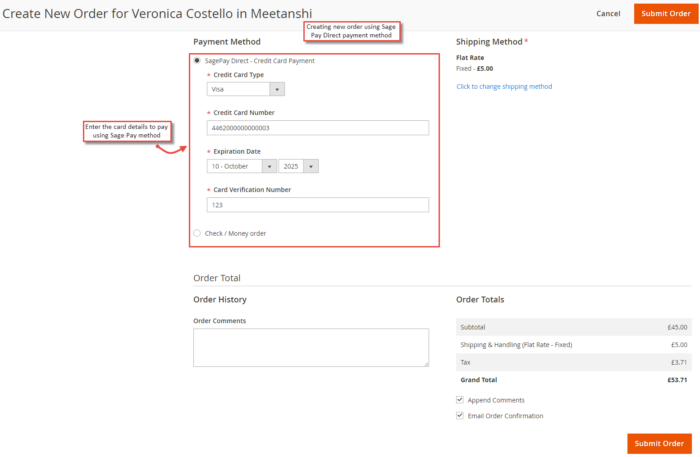Click the Card Verification Number field
Image resolution: width=700 pixels, height=457 pixels.
click(317, 205)
